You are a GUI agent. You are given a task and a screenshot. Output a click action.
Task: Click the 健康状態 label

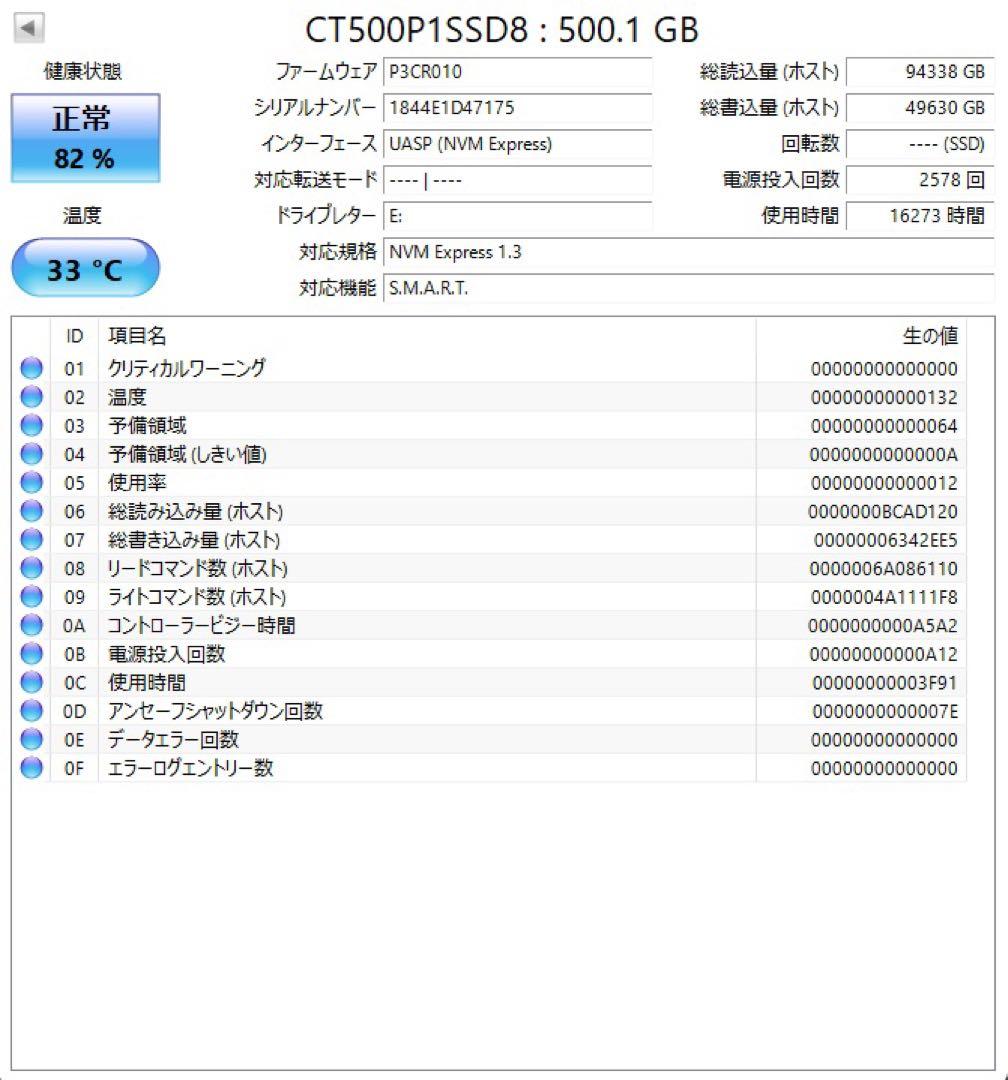83,72
